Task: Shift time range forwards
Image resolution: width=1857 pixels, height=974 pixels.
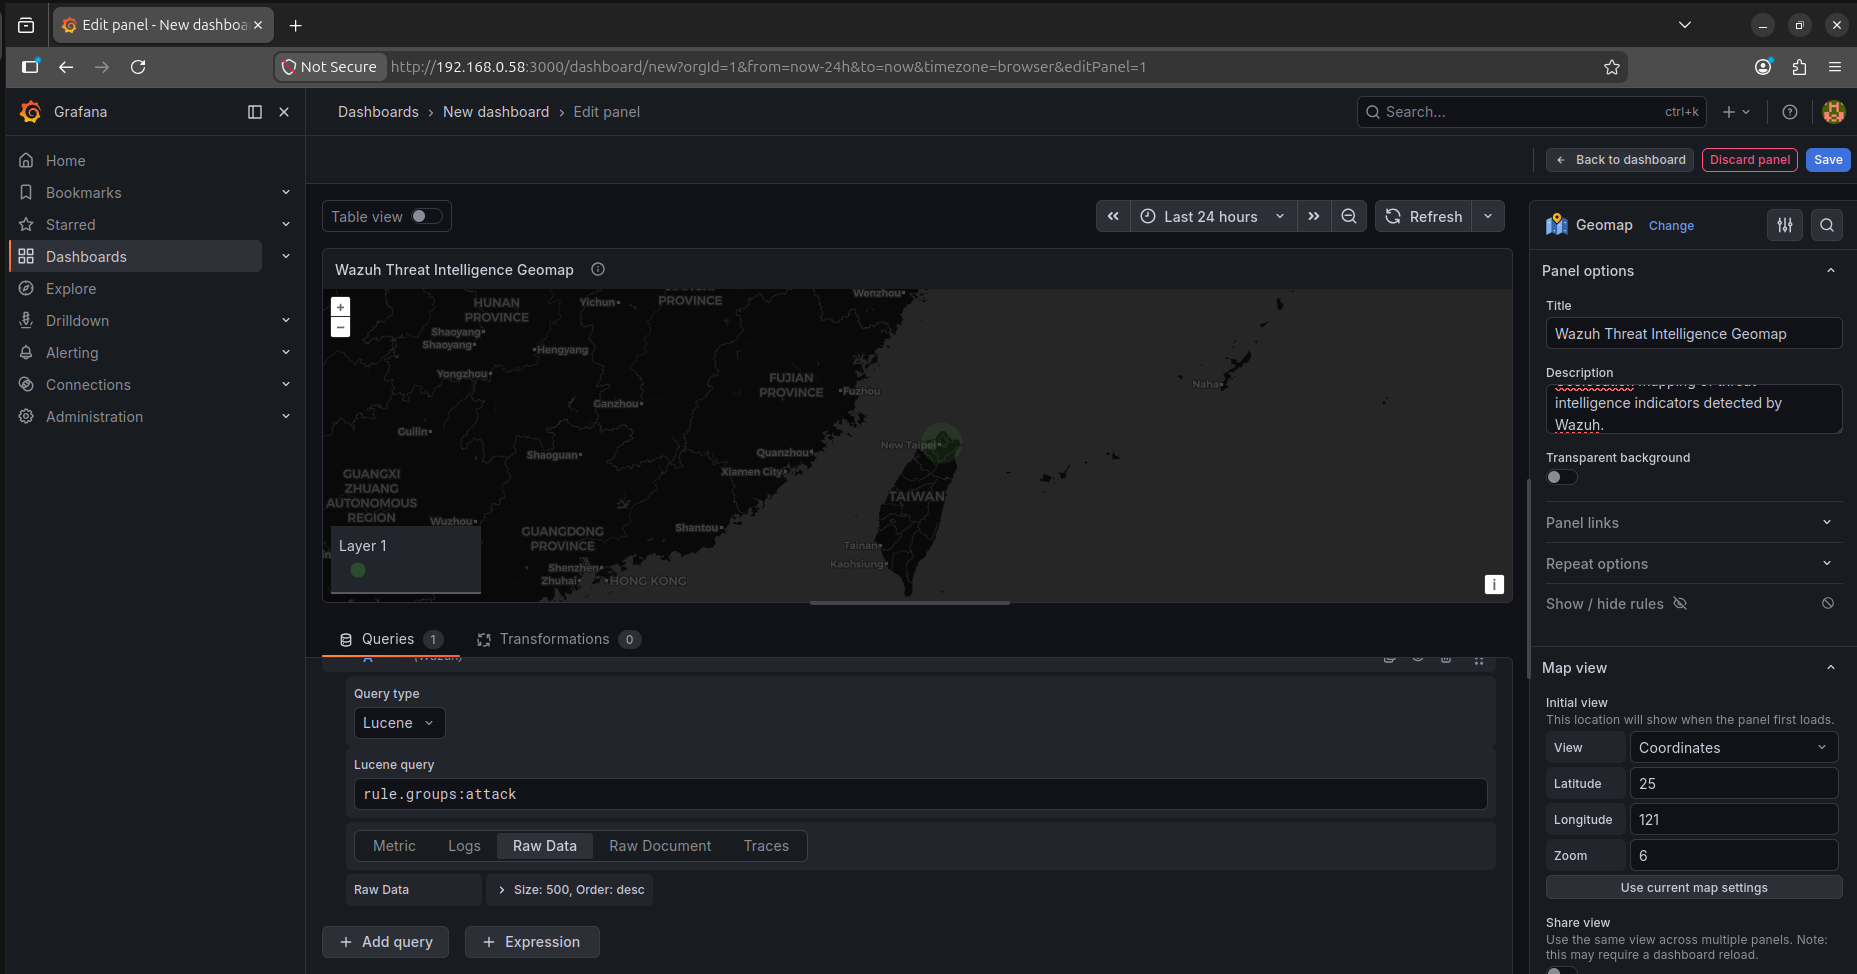Action: 1314,216
